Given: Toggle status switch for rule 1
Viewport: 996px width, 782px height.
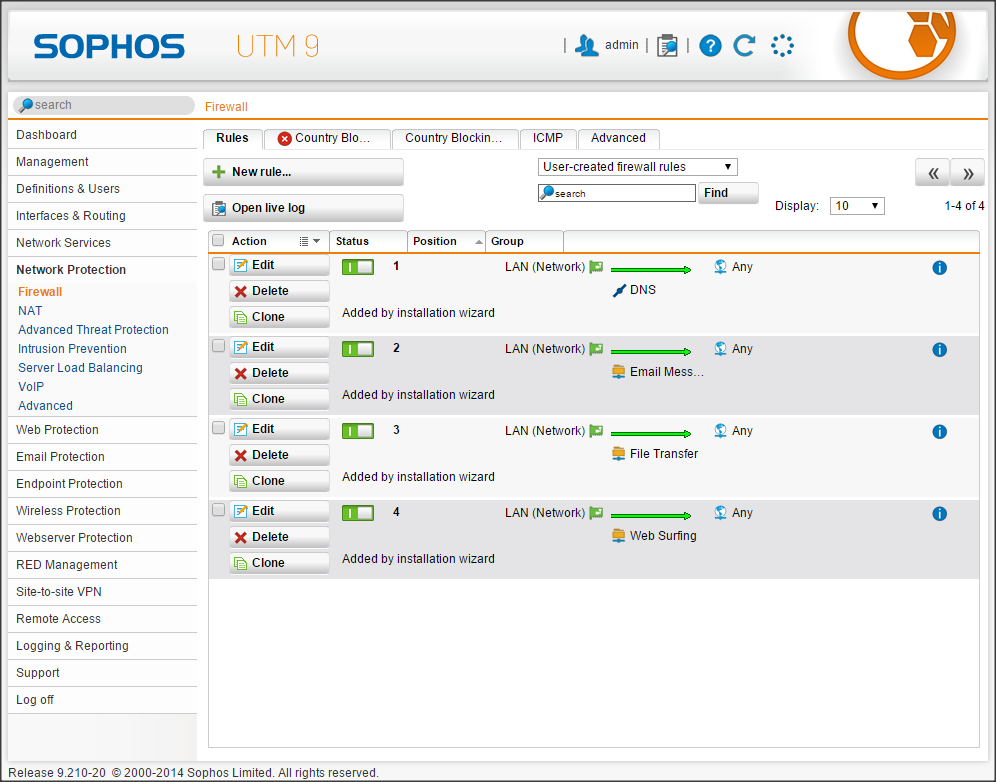Looking at the screenshot, I should pyautogui.click(x=357, y=267).
